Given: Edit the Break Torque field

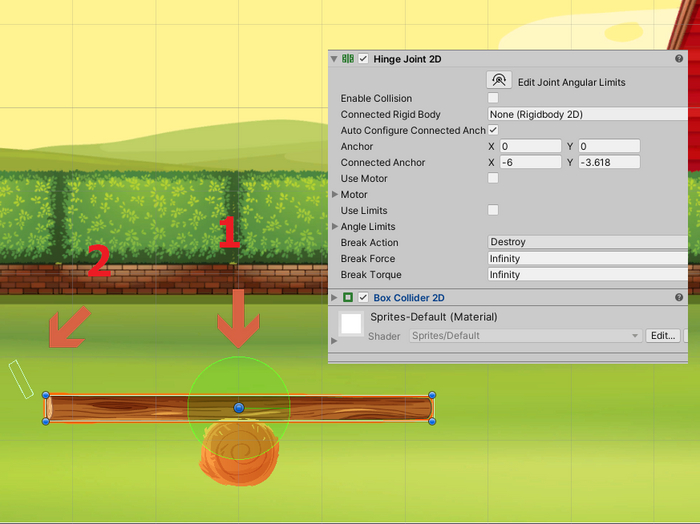Looking at the screenshot, I should (x=588, y=274).
